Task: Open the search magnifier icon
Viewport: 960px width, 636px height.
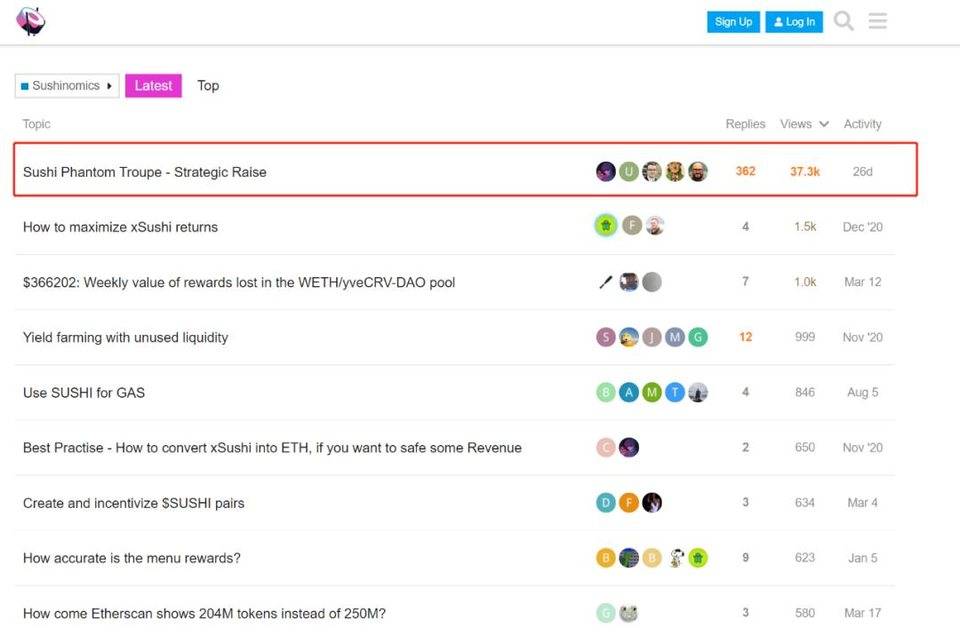Action: pos(844,21)
